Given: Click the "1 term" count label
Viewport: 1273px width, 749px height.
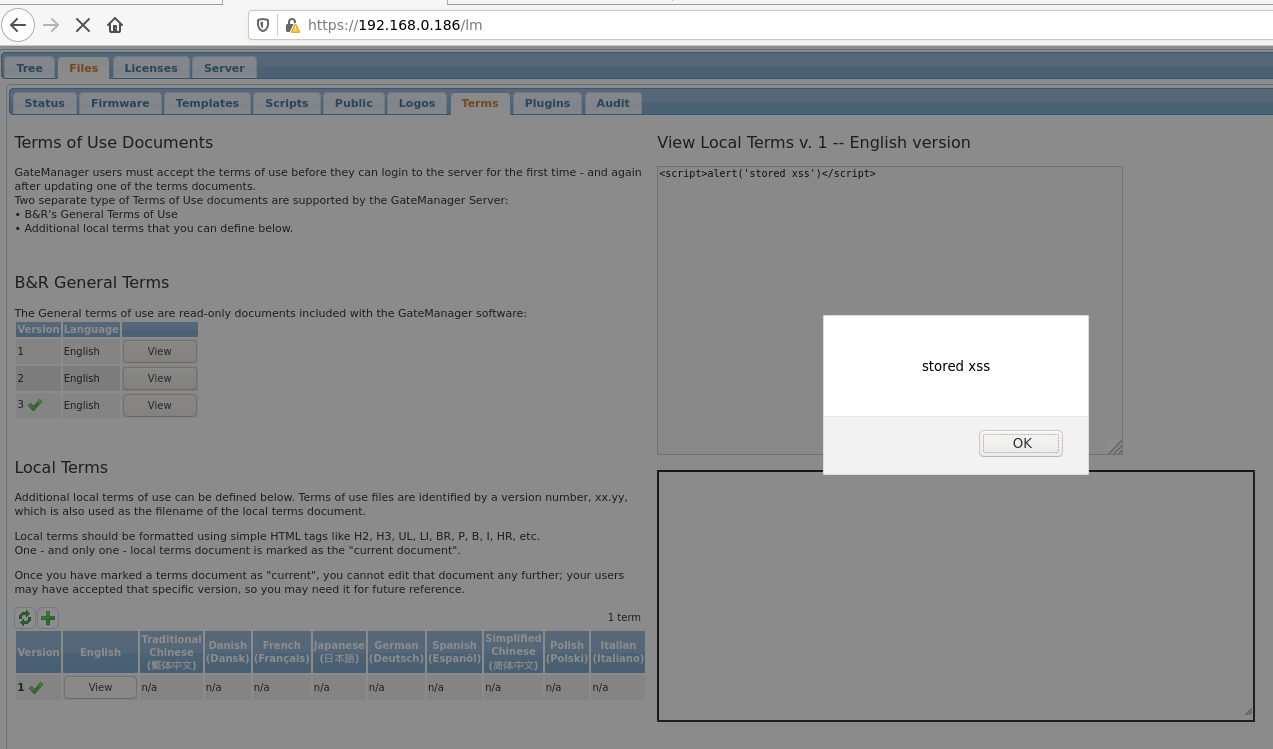Looking at the screenshot, I should point(624,618).
